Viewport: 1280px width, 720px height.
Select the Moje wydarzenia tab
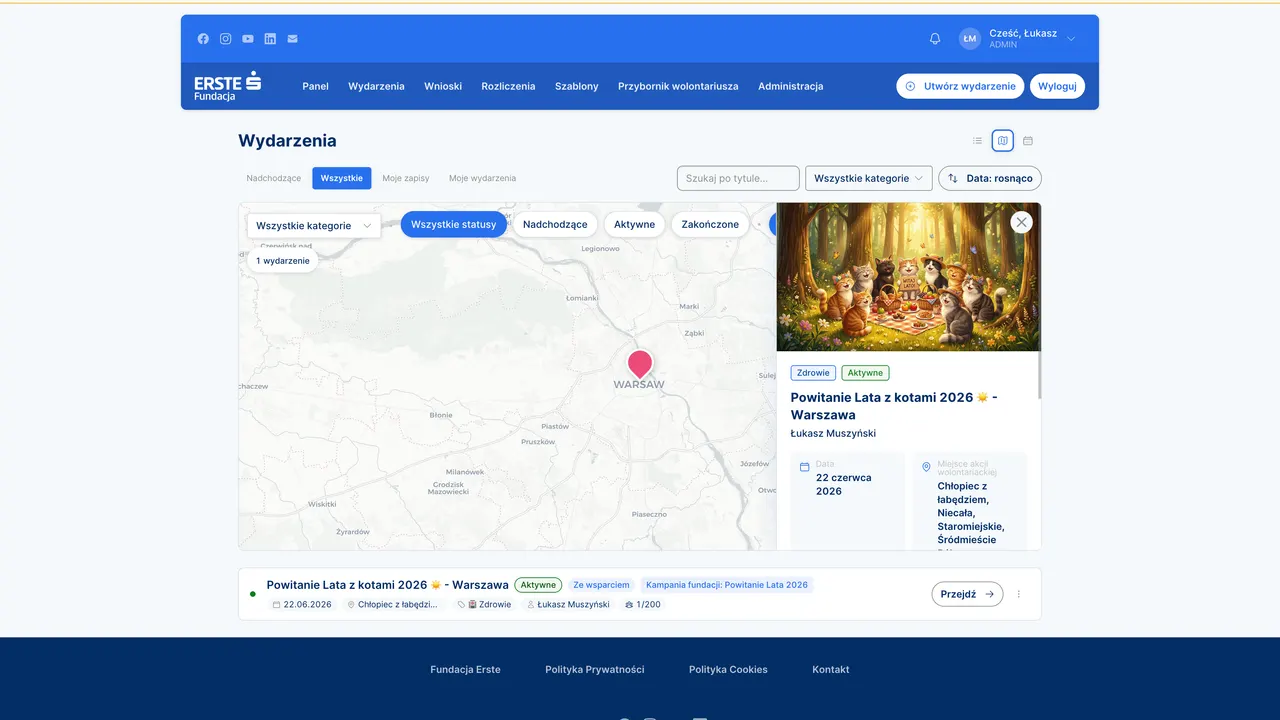[x=483, y=178]
